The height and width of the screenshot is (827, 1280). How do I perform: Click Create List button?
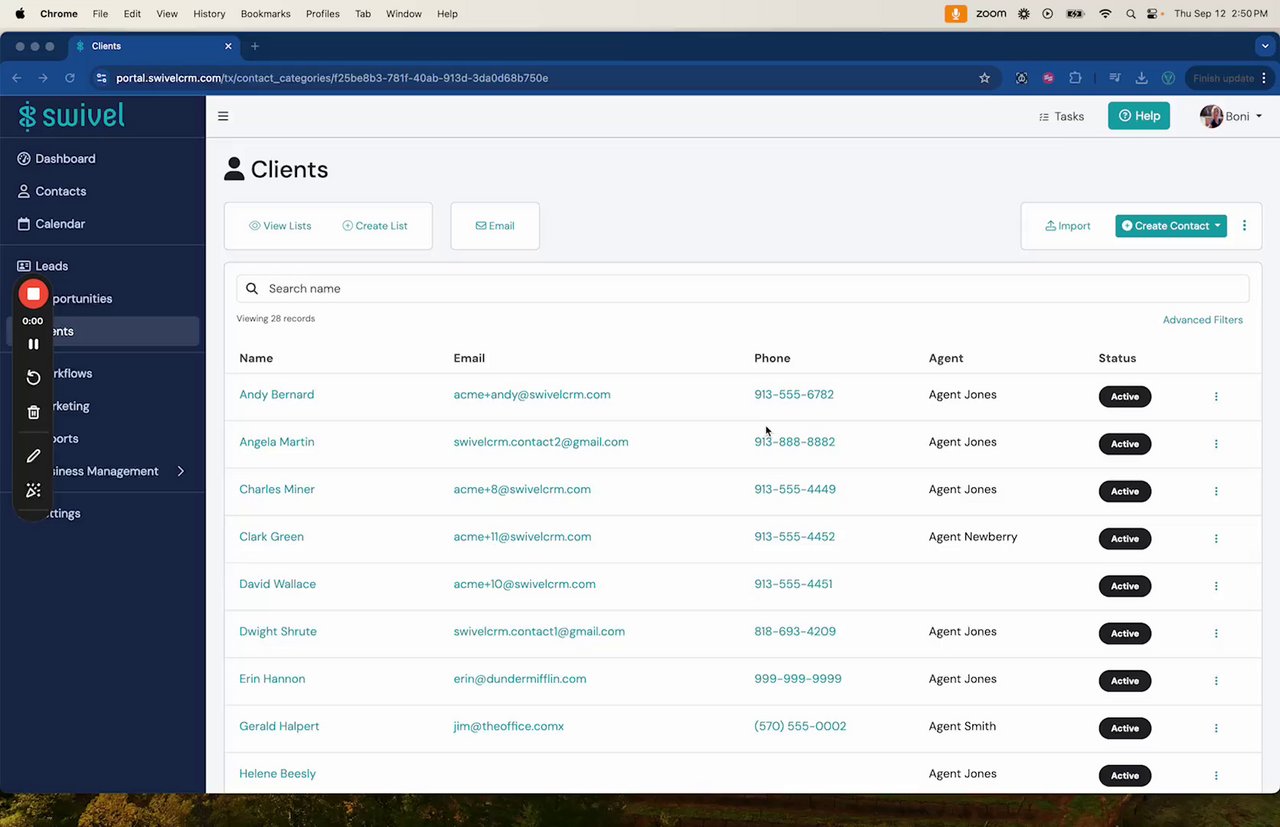click(375, 226)
